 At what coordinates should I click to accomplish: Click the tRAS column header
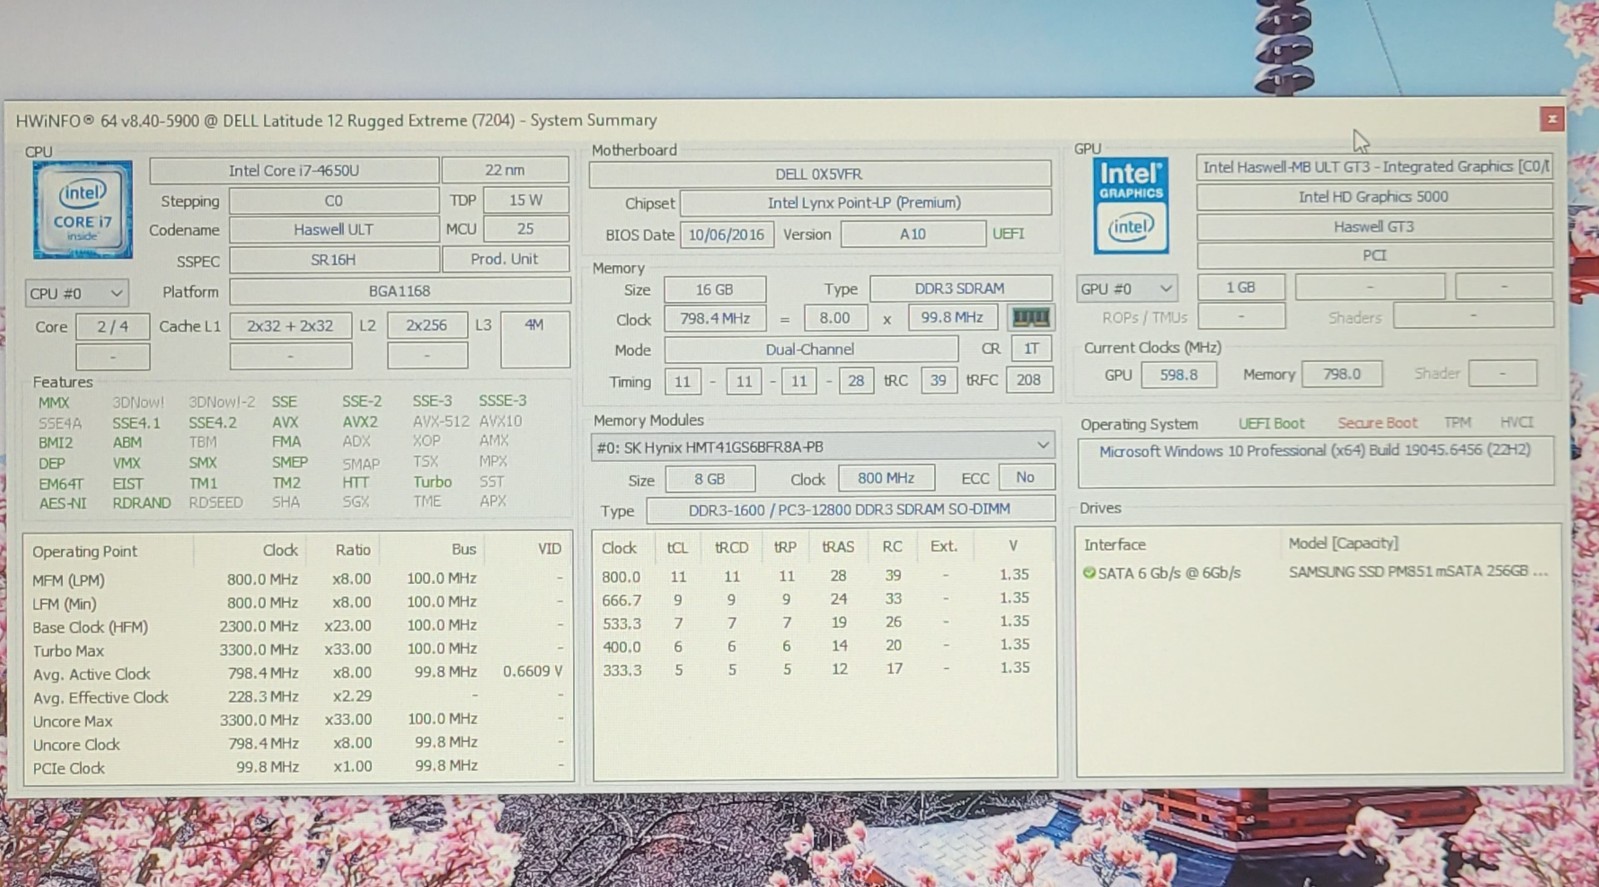(x=838, y=547)
